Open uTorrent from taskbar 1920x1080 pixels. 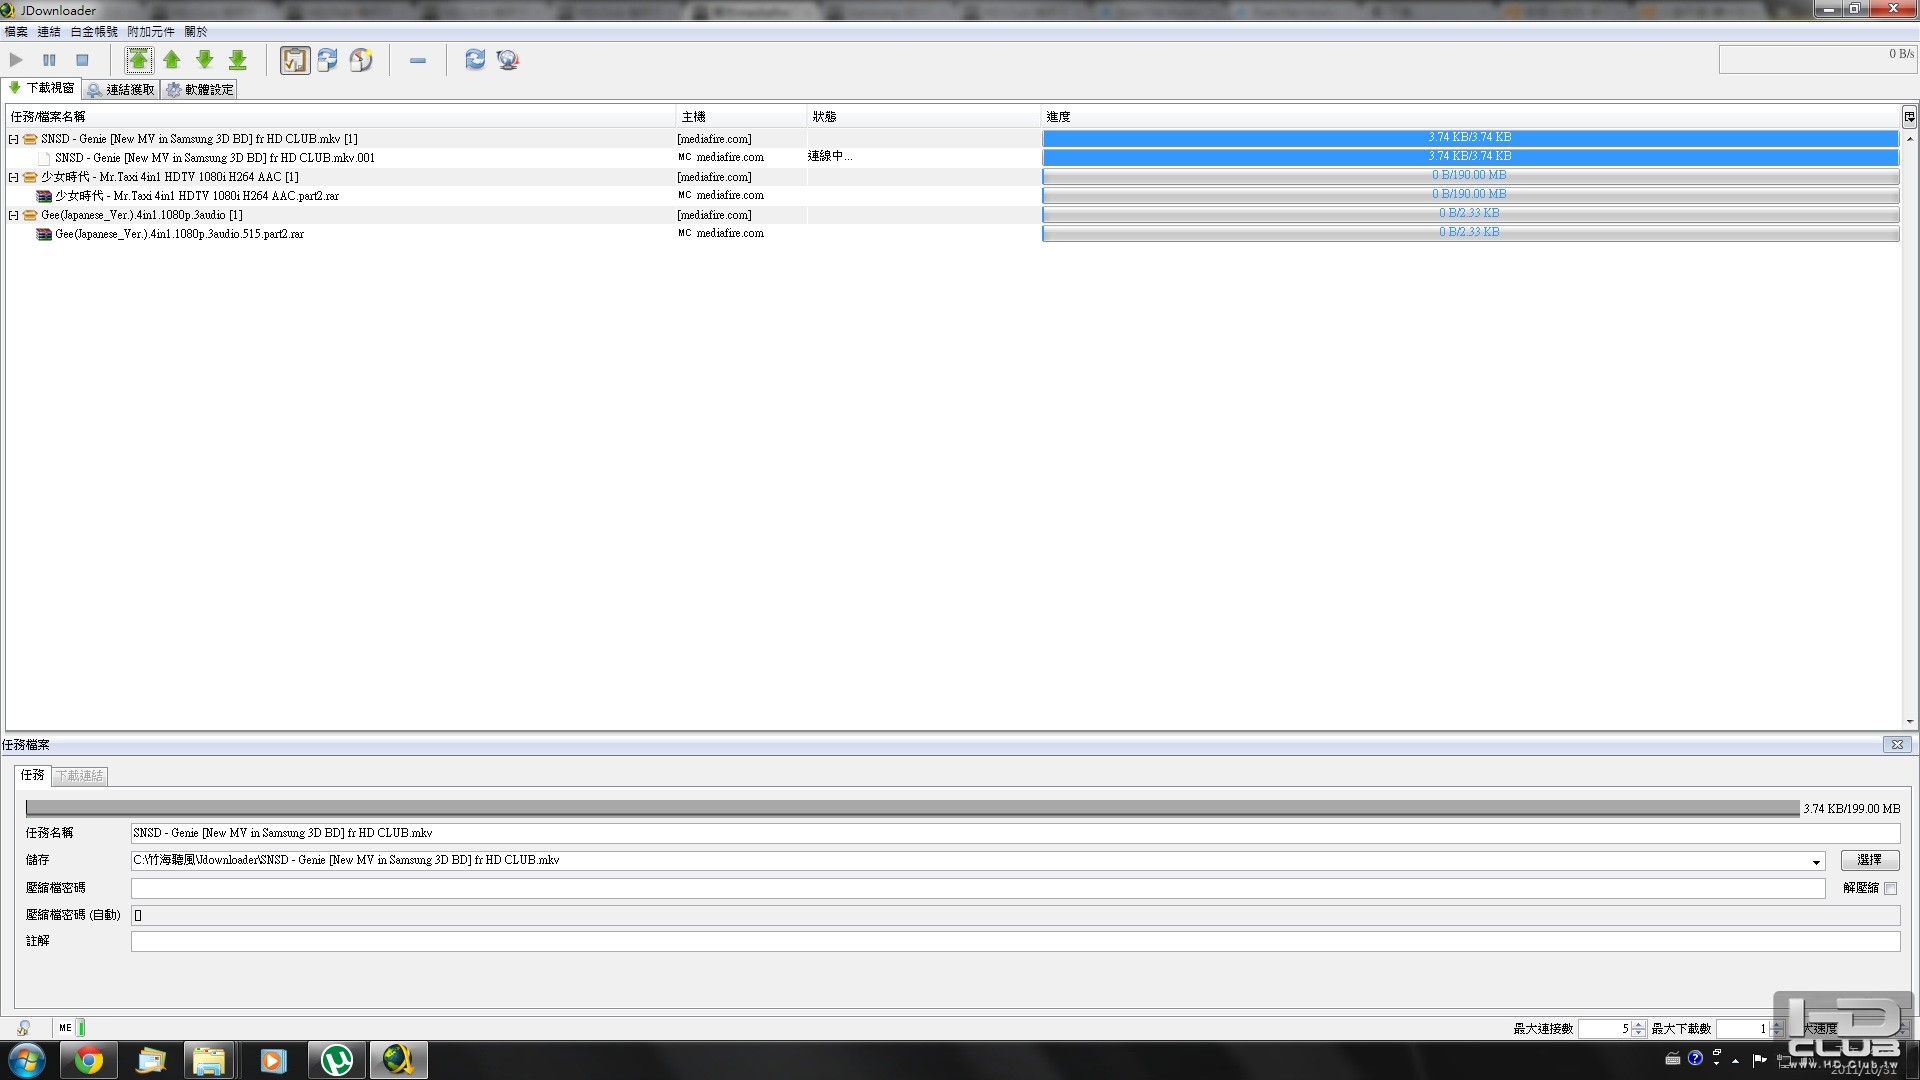[337, 1061]
